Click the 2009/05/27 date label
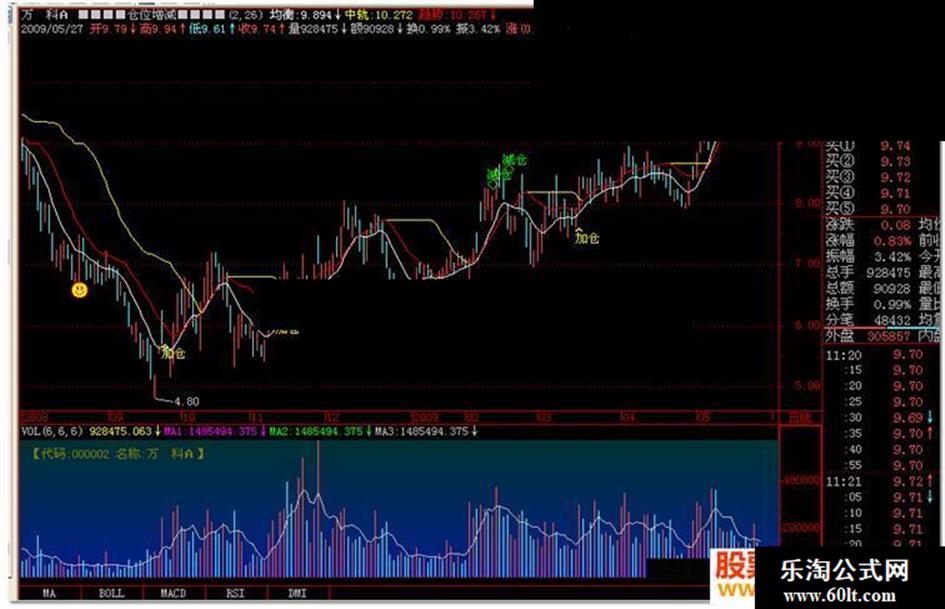Screen dimensions: 945x609 click(x=51, y=28)
